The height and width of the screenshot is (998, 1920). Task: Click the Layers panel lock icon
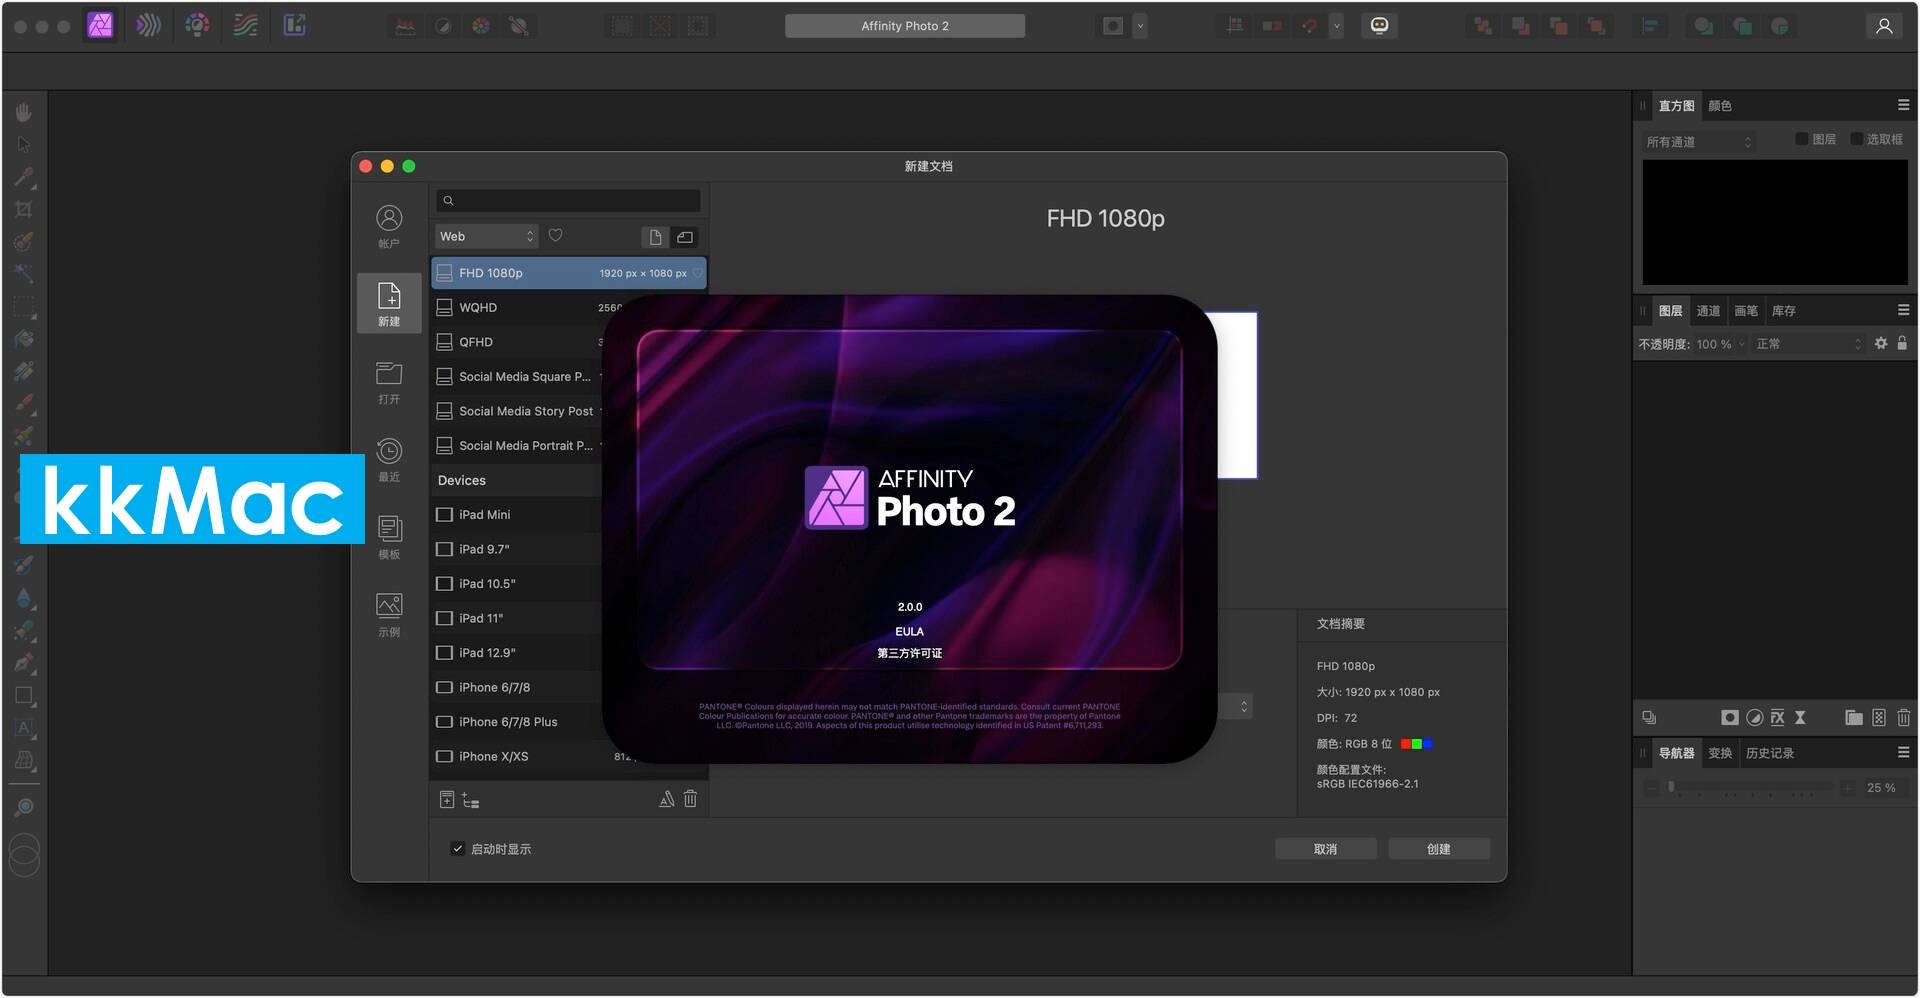[x=1902, y=343]
